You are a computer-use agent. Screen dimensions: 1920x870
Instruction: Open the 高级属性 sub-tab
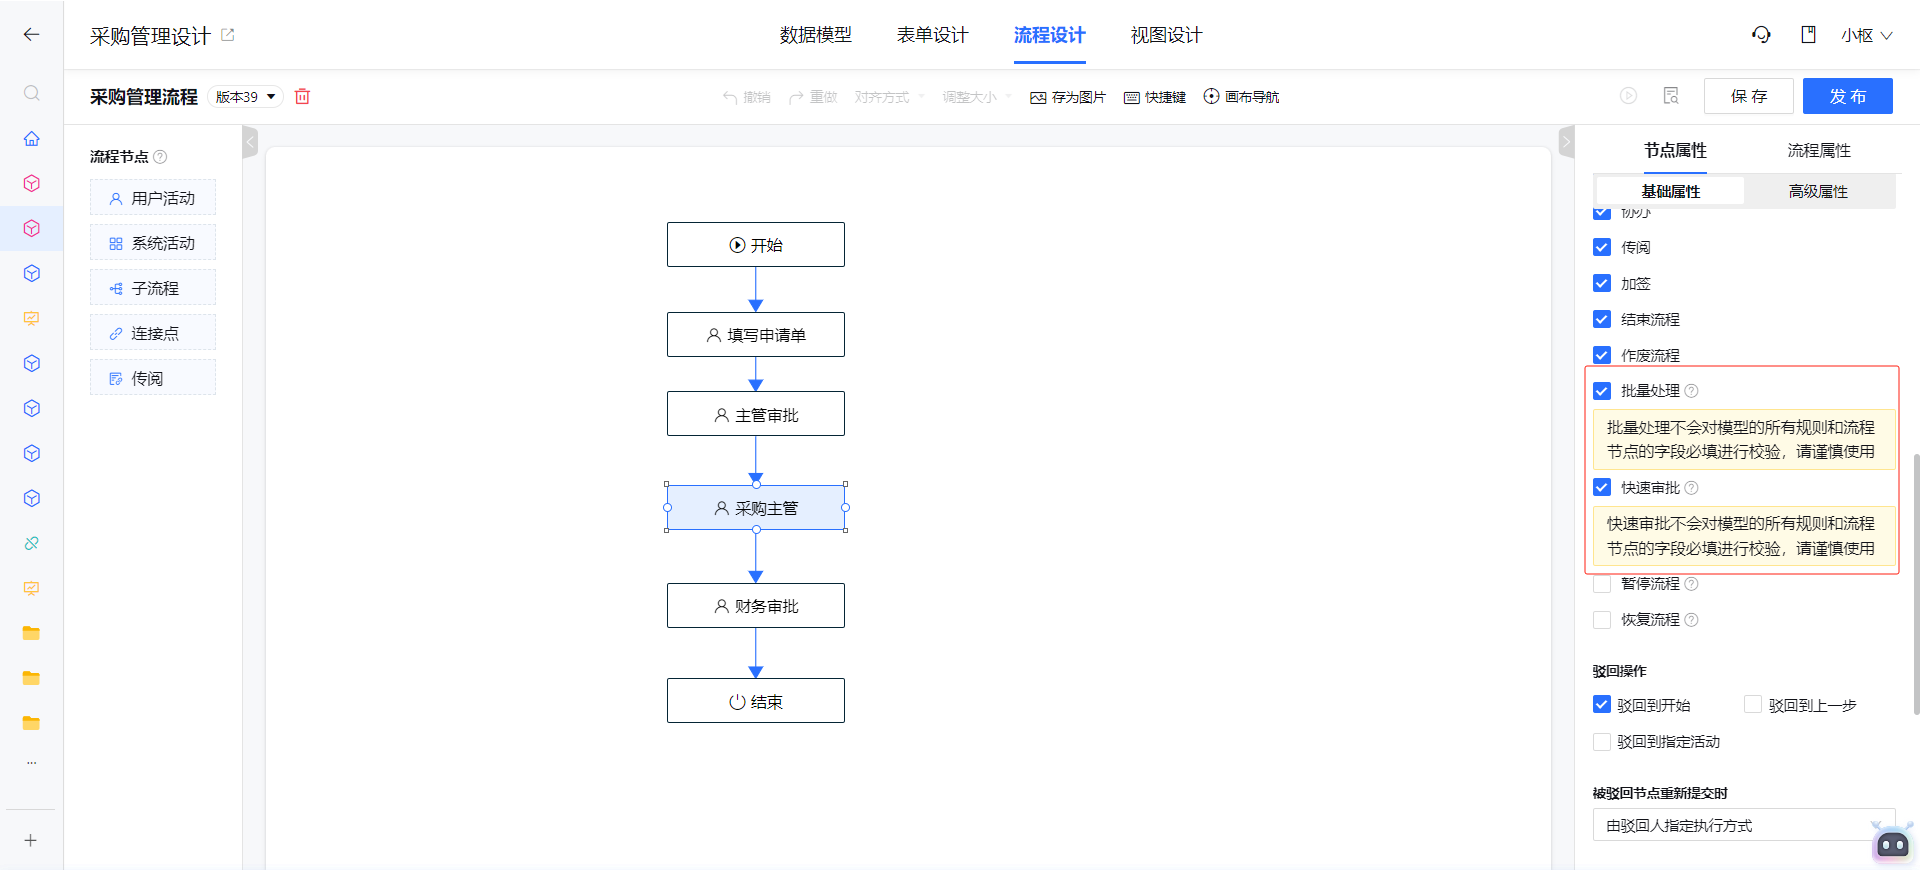1818,191
